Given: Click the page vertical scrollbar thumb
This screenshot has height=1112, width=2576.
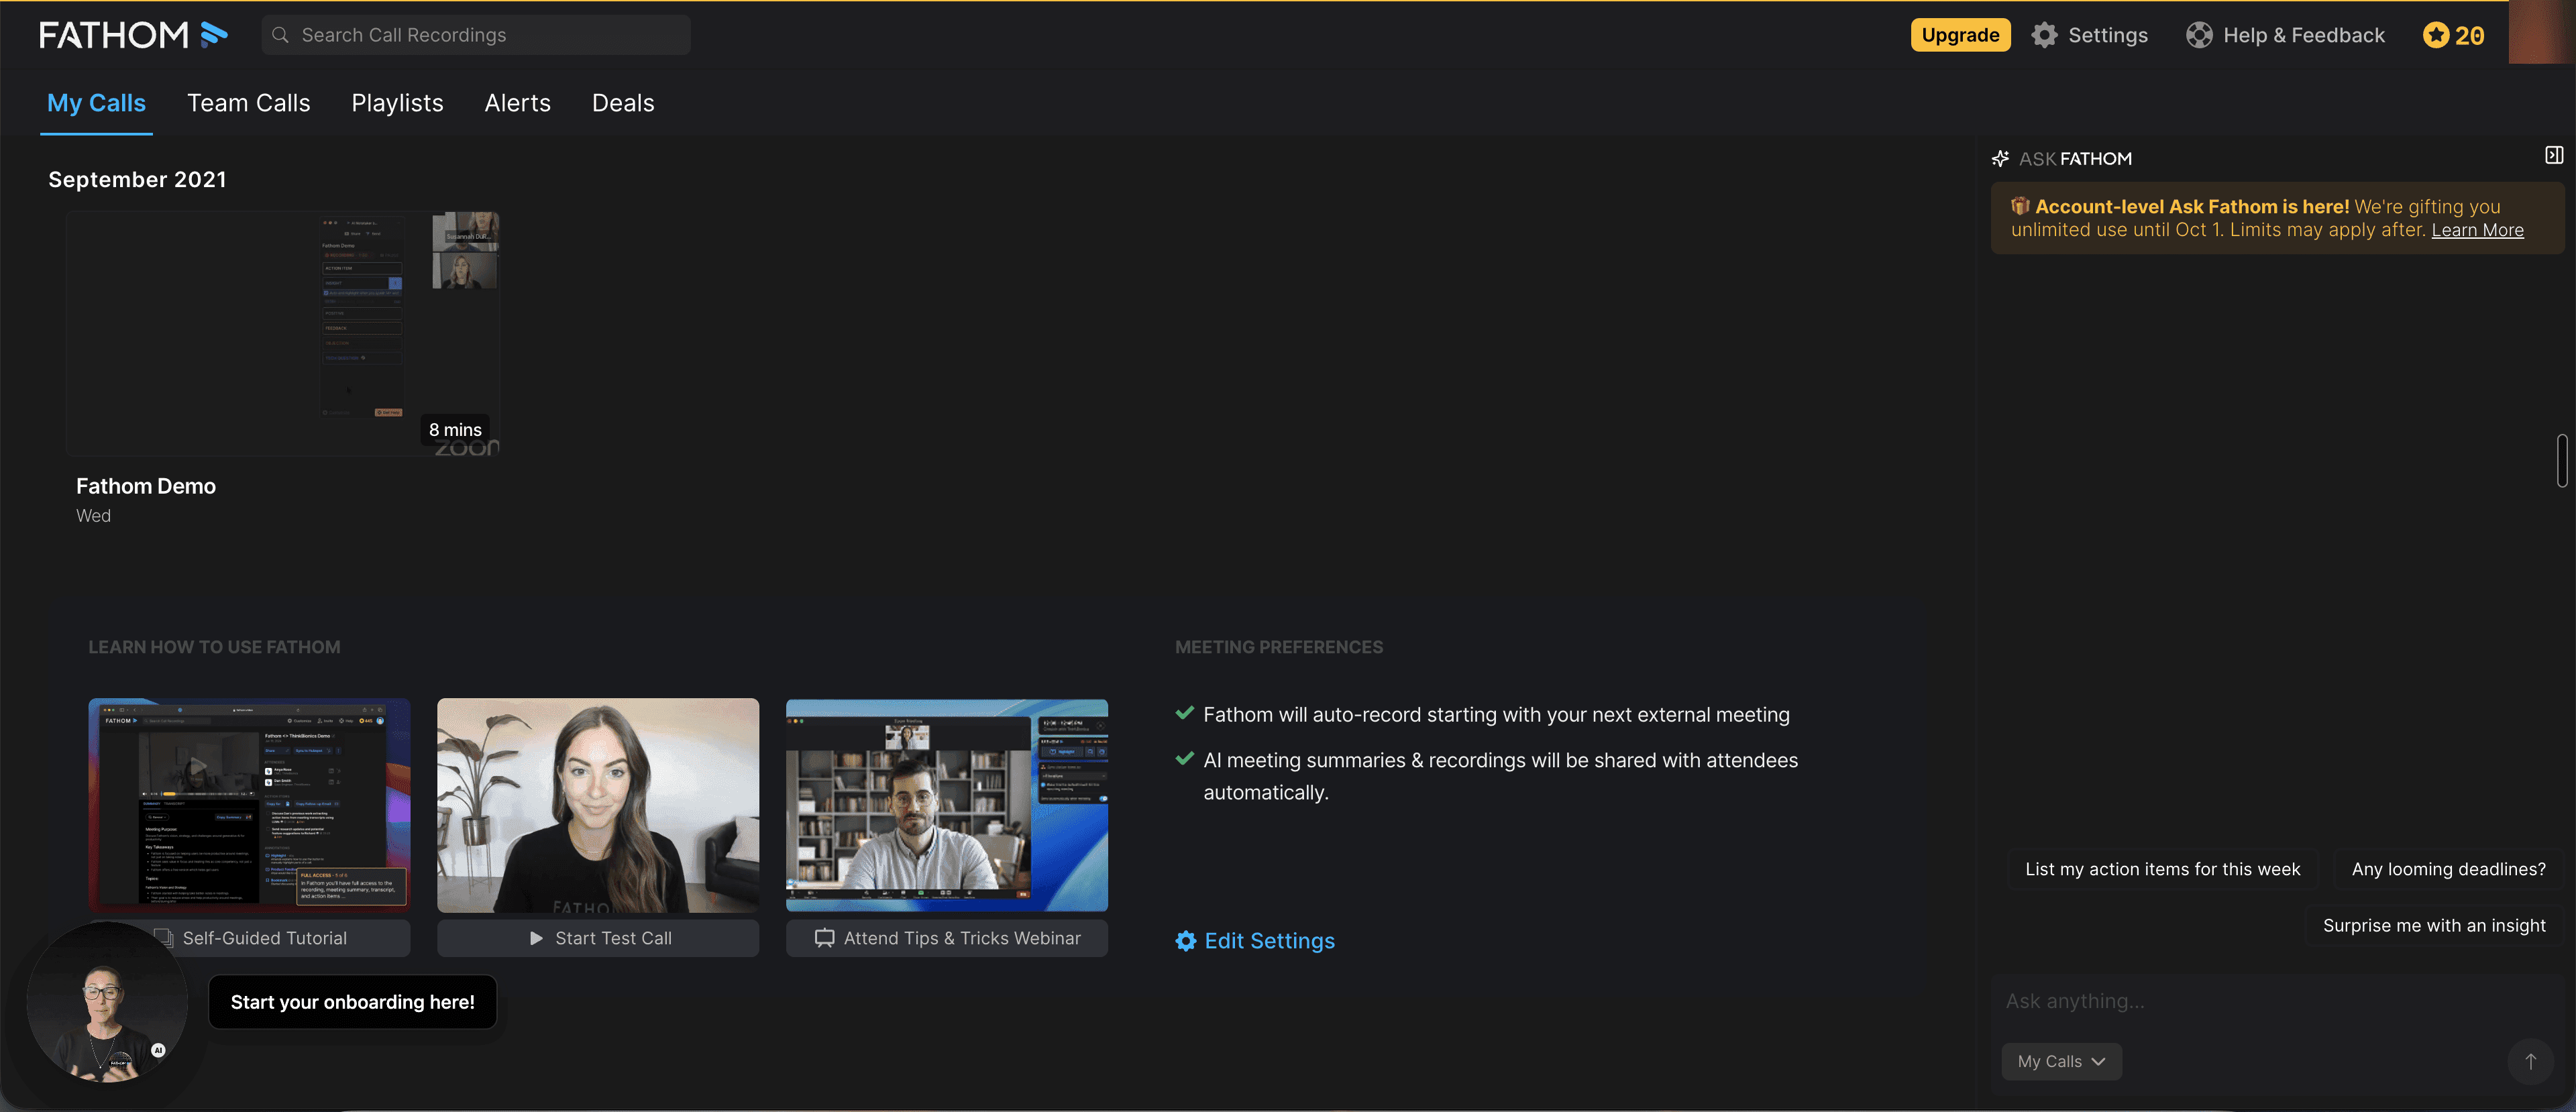Looking at the screenshot, I should pos(2562,460).
